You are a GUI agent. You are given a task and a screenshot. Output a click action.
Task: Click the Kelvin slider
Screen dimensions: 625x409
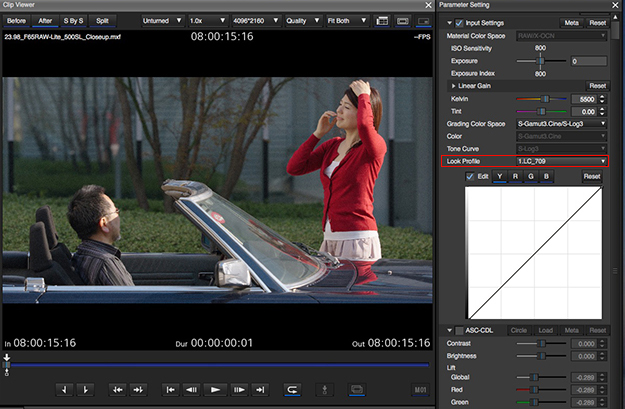pos(546,99)
